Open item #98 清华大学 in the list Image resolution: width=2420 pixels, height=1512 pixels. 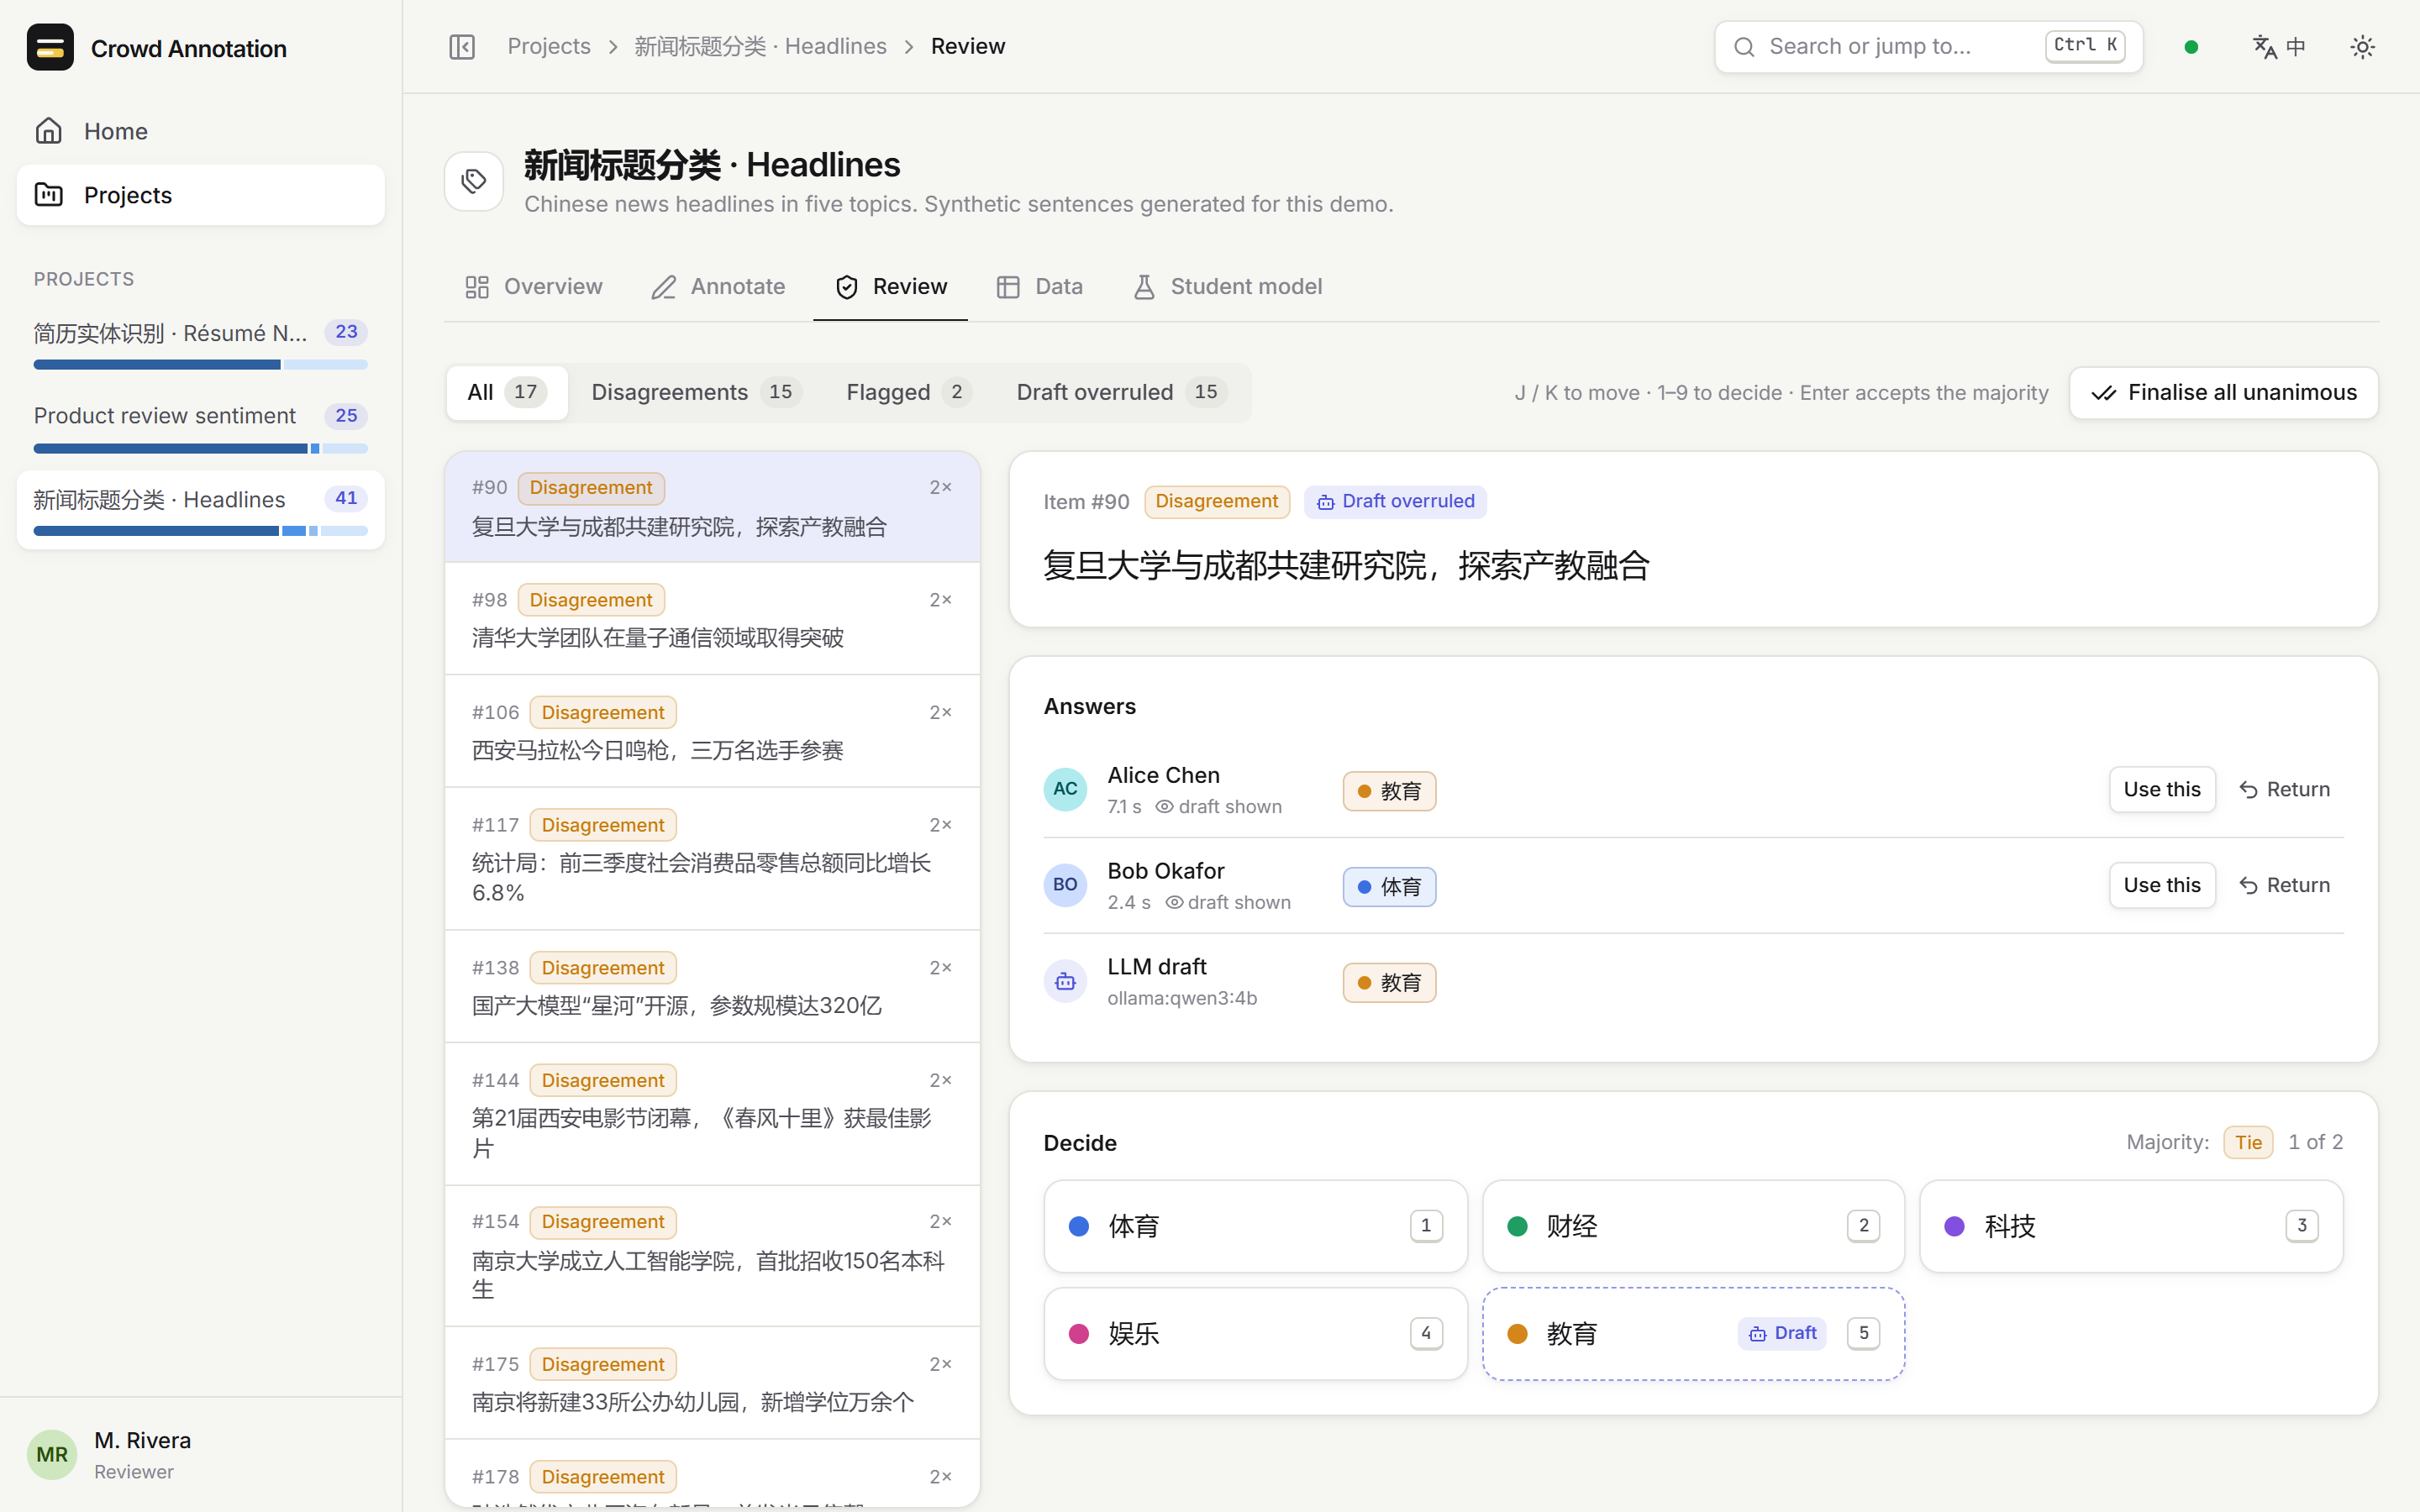tap(712, 619)
